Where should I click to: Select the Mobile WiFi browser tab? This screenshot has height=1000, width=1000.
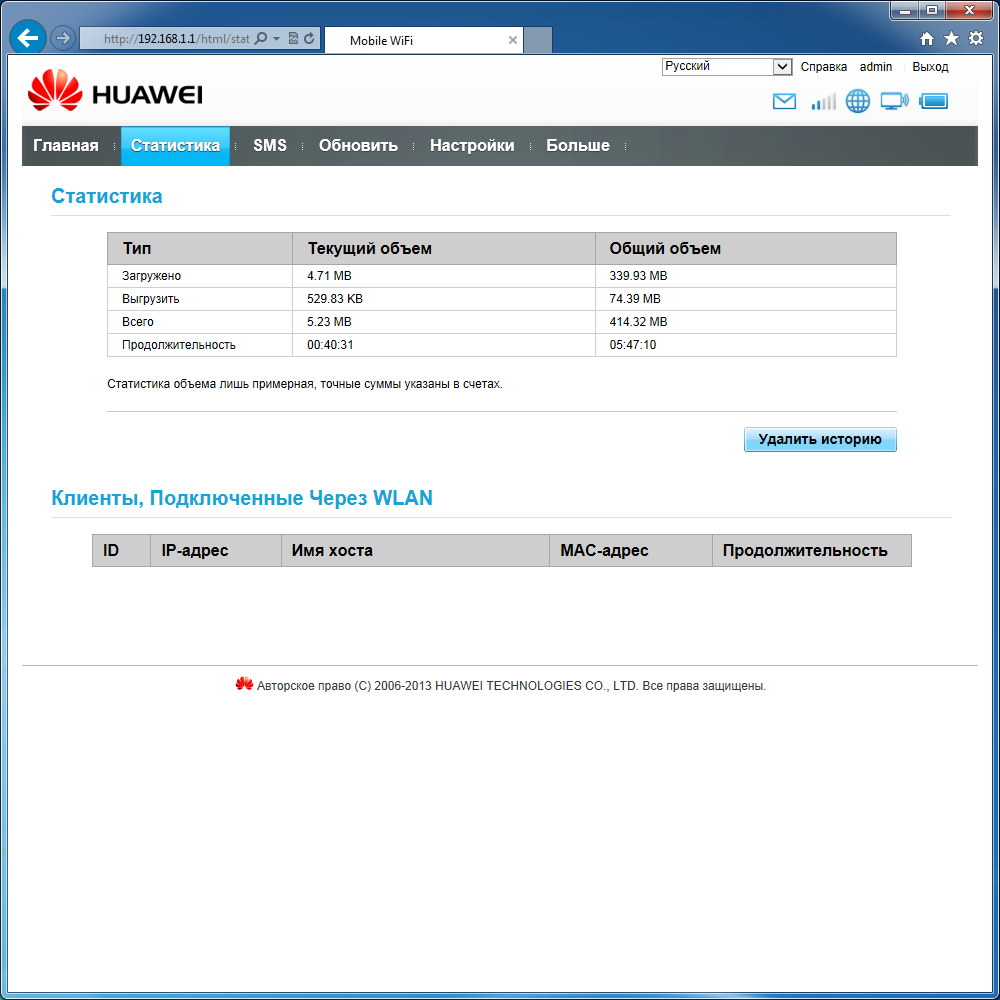424,40
